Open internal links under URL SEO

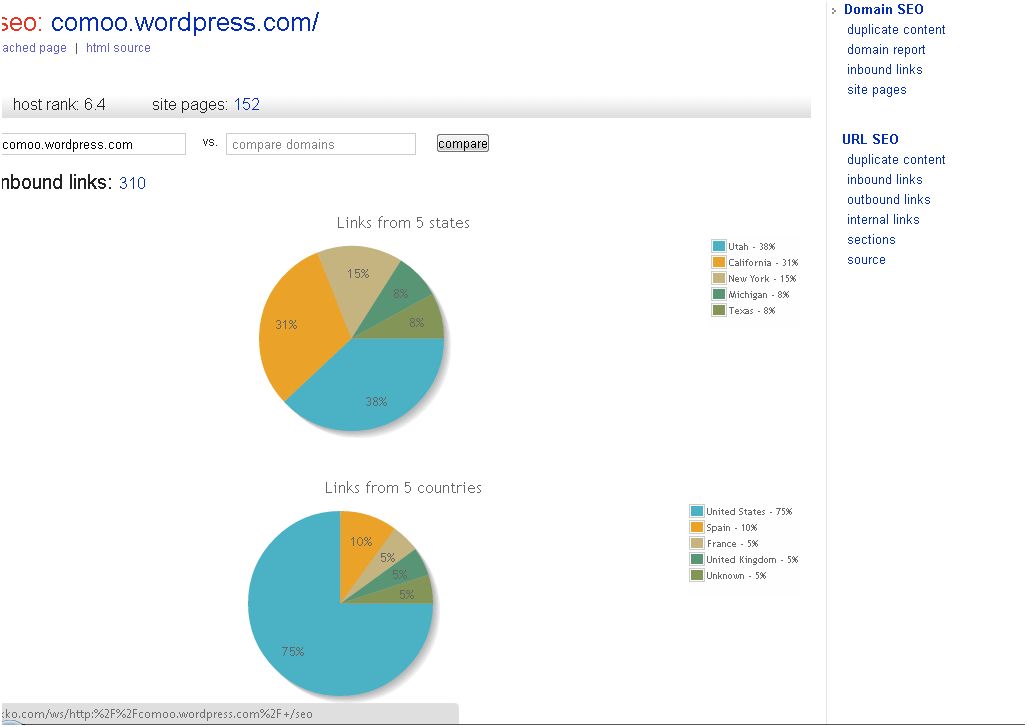[x=882, y=220]
